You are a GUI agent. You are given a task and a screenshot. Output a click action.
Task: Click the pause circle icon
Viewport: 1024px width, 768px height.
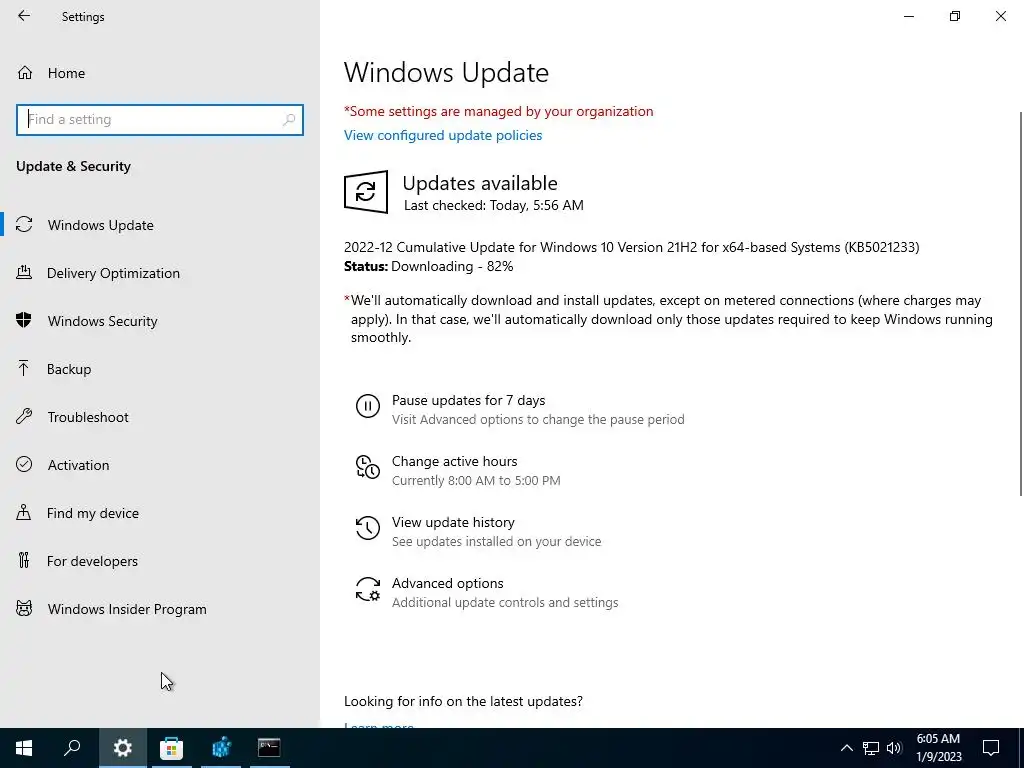point(368,406)
